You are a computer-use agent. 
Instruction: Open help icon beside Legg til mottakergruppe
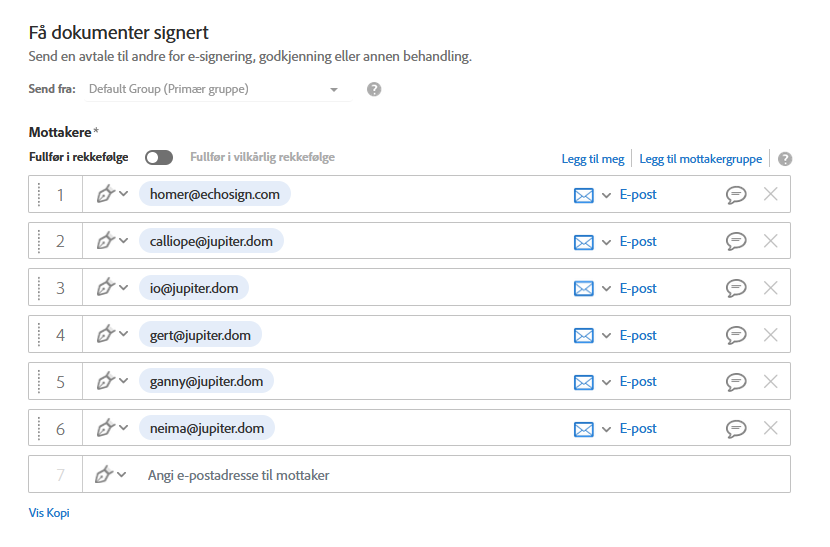pyautogui.click(x=785, y=159)
